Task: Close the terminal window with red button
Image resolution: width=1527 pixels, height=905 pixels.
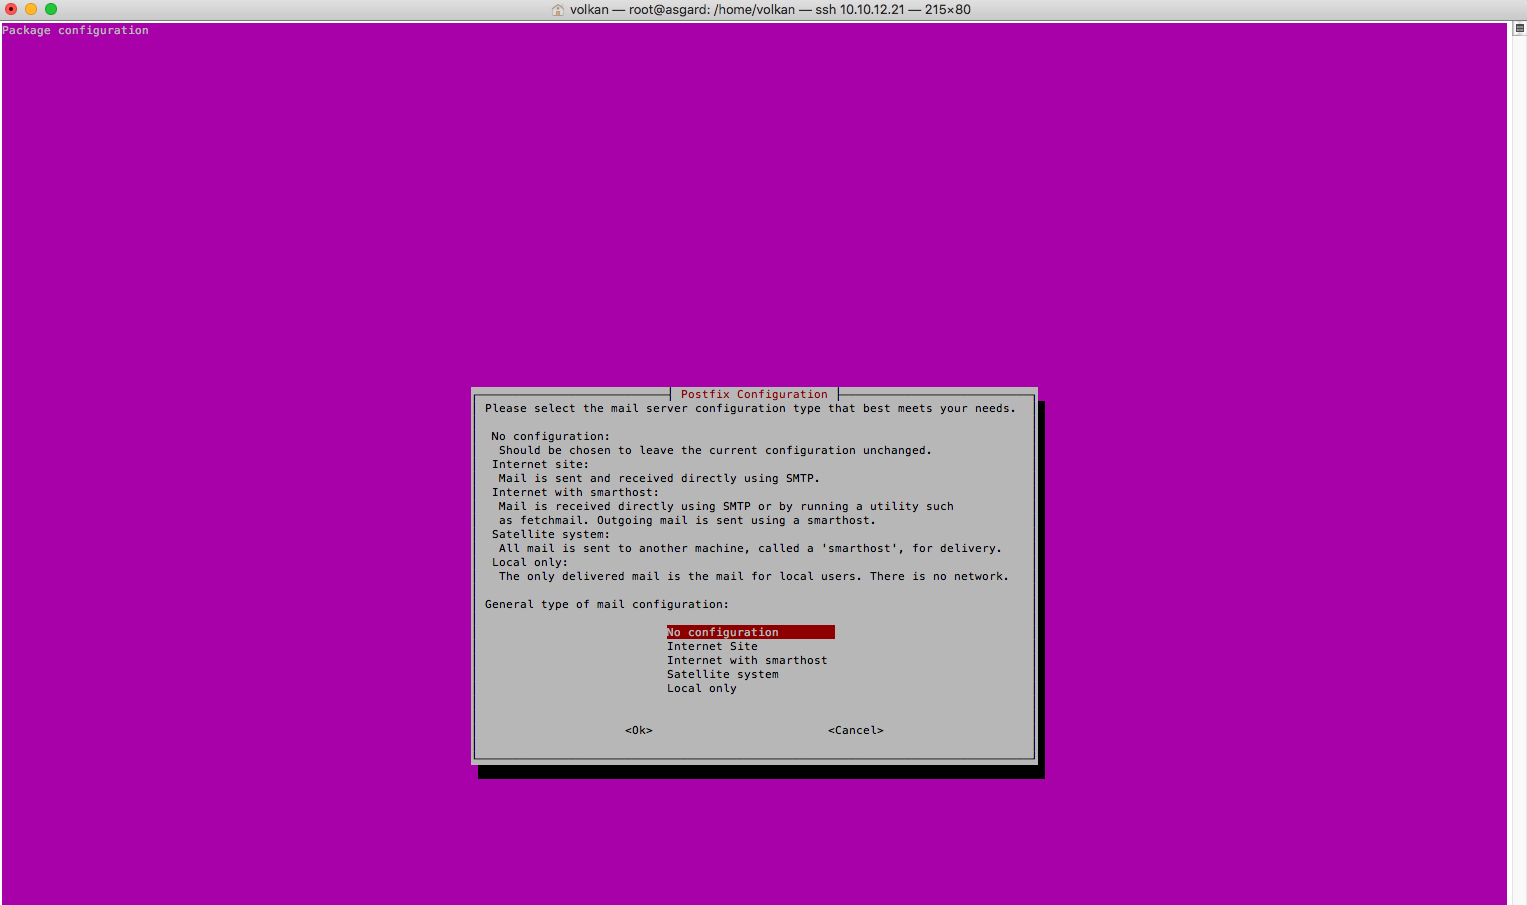Action: click(11, 9)
